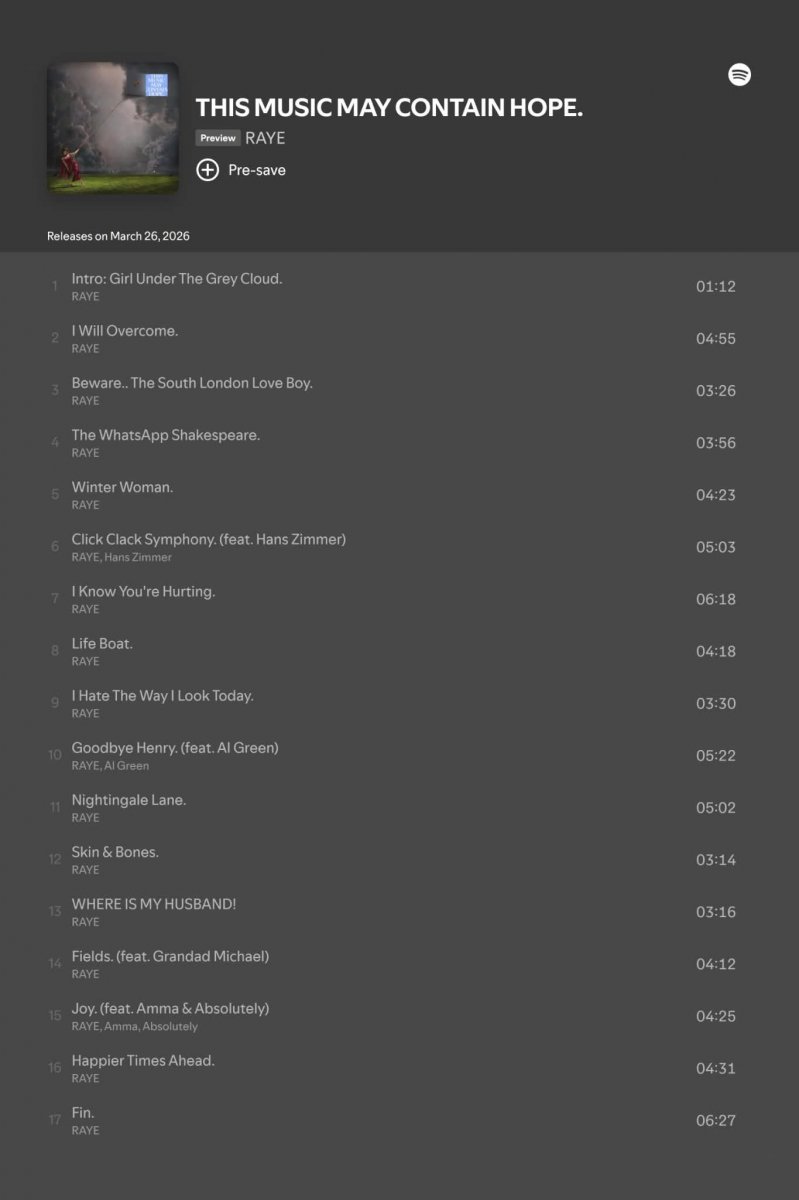The width and height of the screenshot is (799, 1200).
Task: Play Beware.. The South London Love Boy.
Action: [192, 383]
